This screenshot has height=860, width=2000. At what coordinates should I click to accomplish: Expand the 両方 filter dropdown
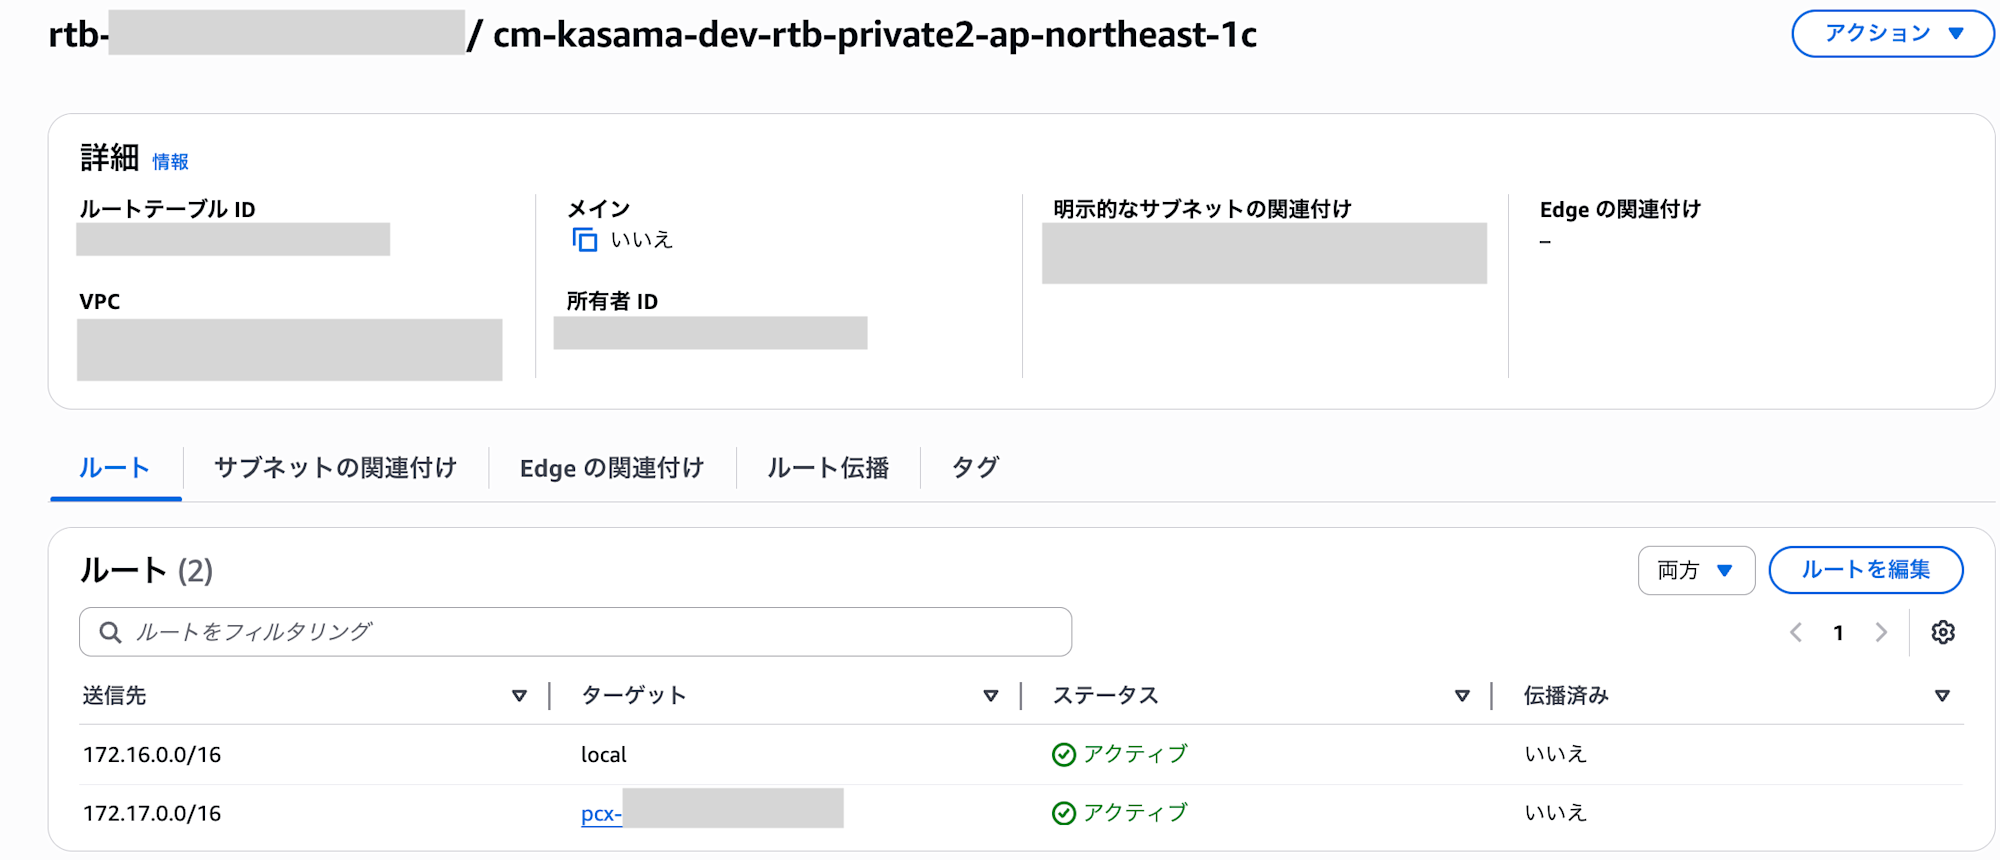tap(1696, 570)
